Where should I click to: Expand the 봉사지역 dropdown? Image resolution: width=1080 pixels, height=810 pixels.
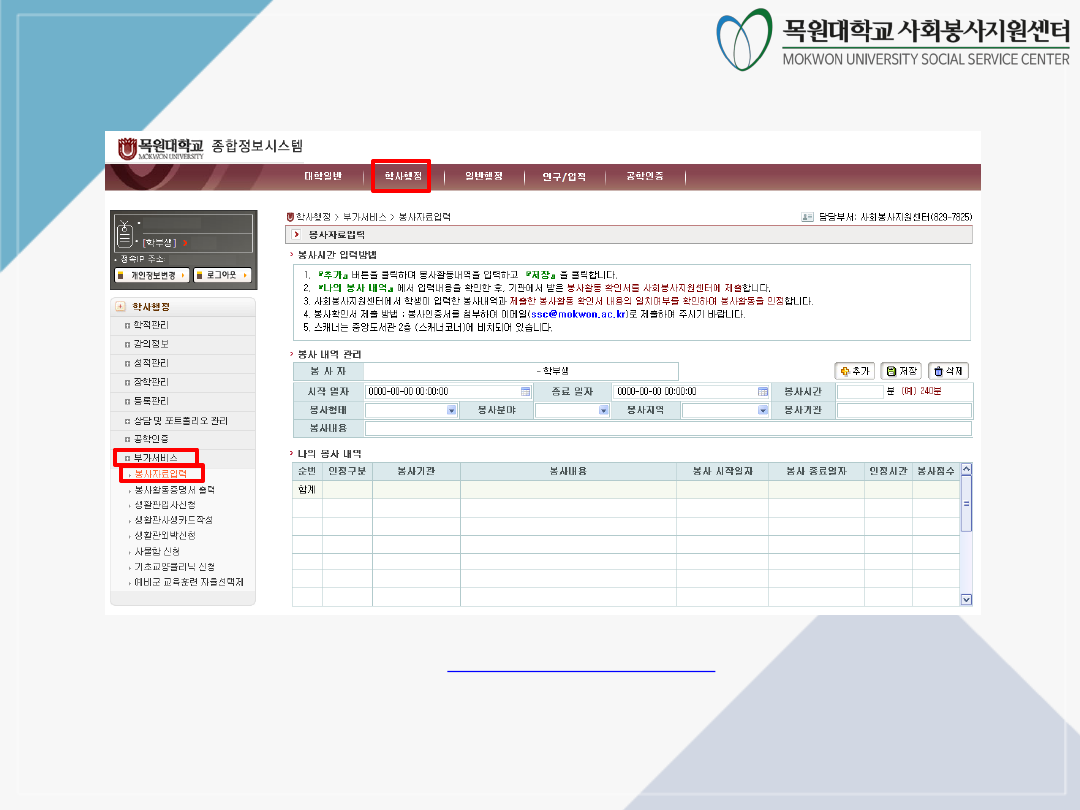point(761,410)
